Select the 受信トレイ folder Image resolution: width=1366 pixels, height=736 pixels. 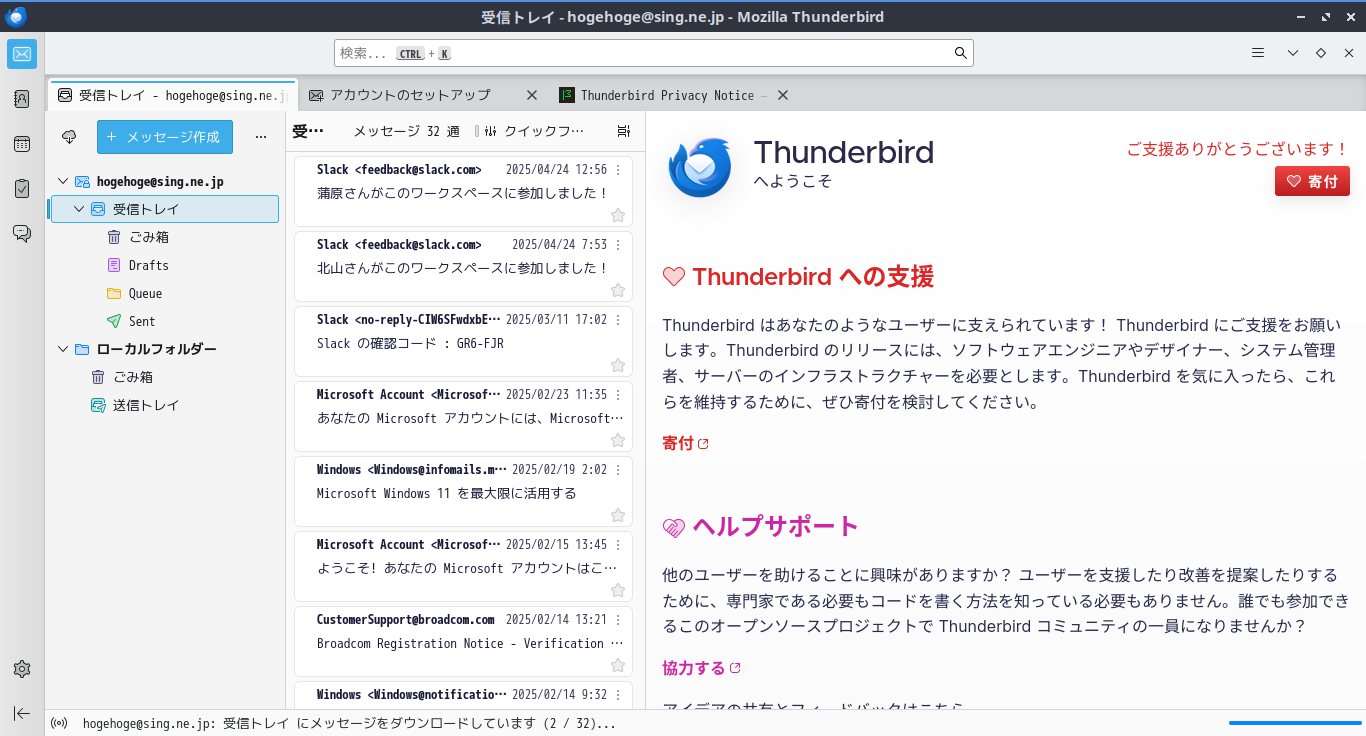pyautogui.click(x=165, y=209)
